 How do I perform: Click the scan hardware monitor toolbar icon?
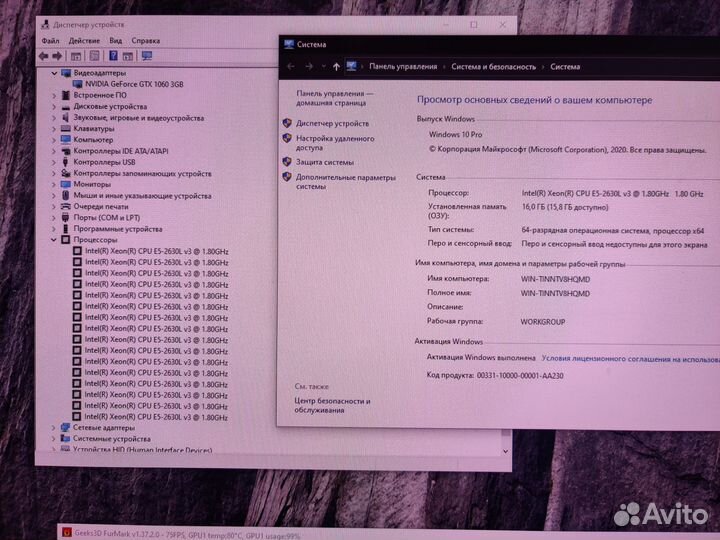[147, 56]
